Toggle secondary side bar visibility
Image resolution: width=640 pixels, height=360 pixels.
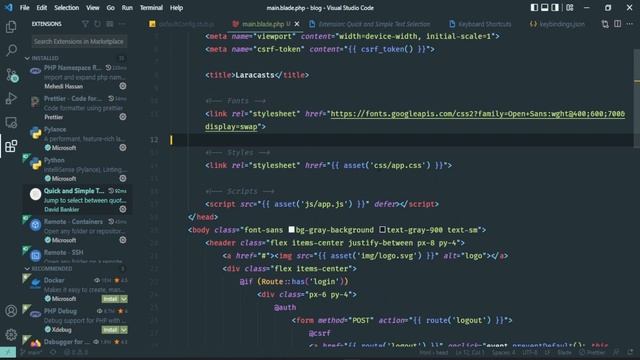555,7
